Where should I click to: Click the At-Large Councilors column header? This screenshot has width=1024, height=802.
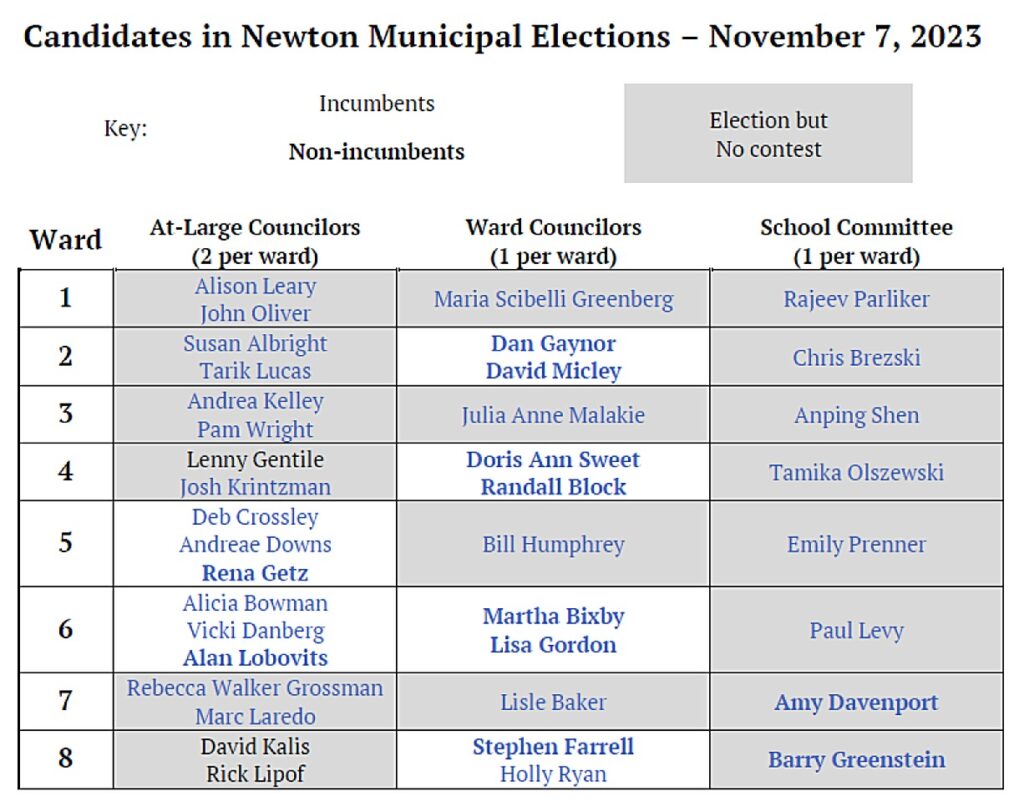255,241
